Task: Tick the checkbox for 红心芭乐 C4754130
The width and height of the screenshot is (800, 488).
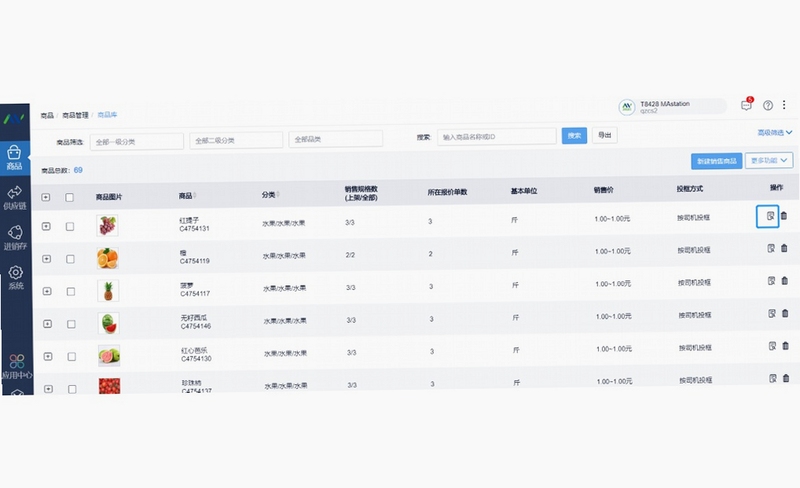Action: pyautogui.click(x=72, y=357)
